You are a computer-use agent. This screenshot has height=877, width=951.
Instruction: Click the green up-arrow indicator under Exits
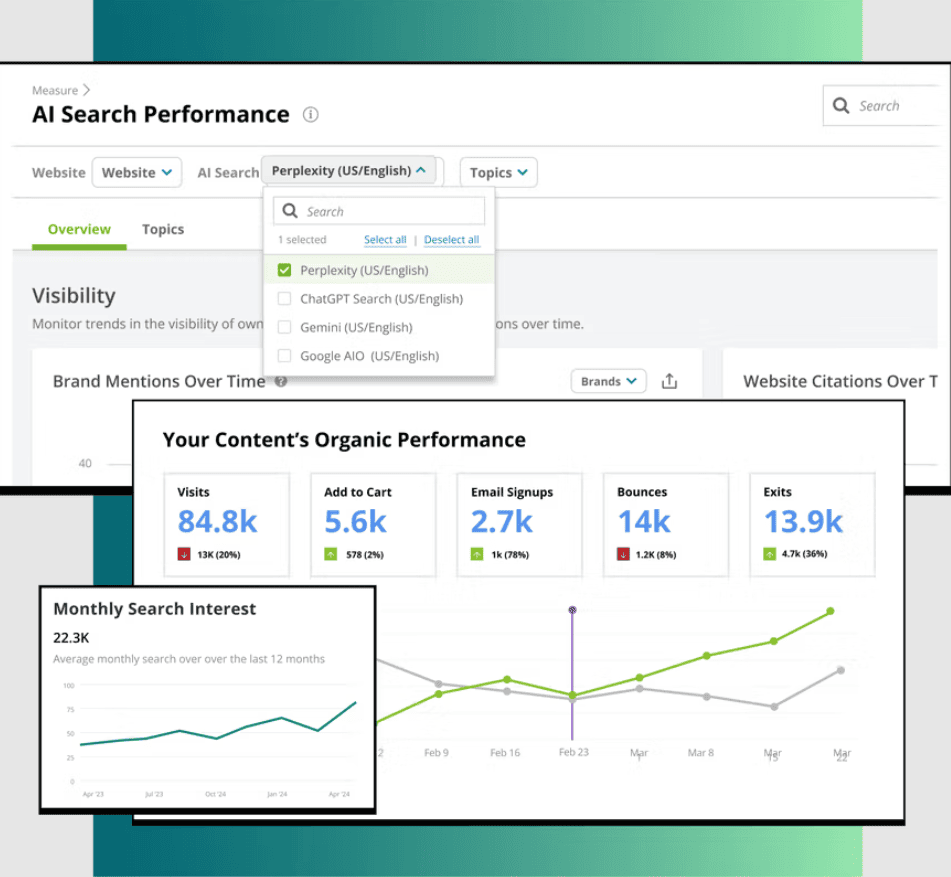(x=771, y=553)
